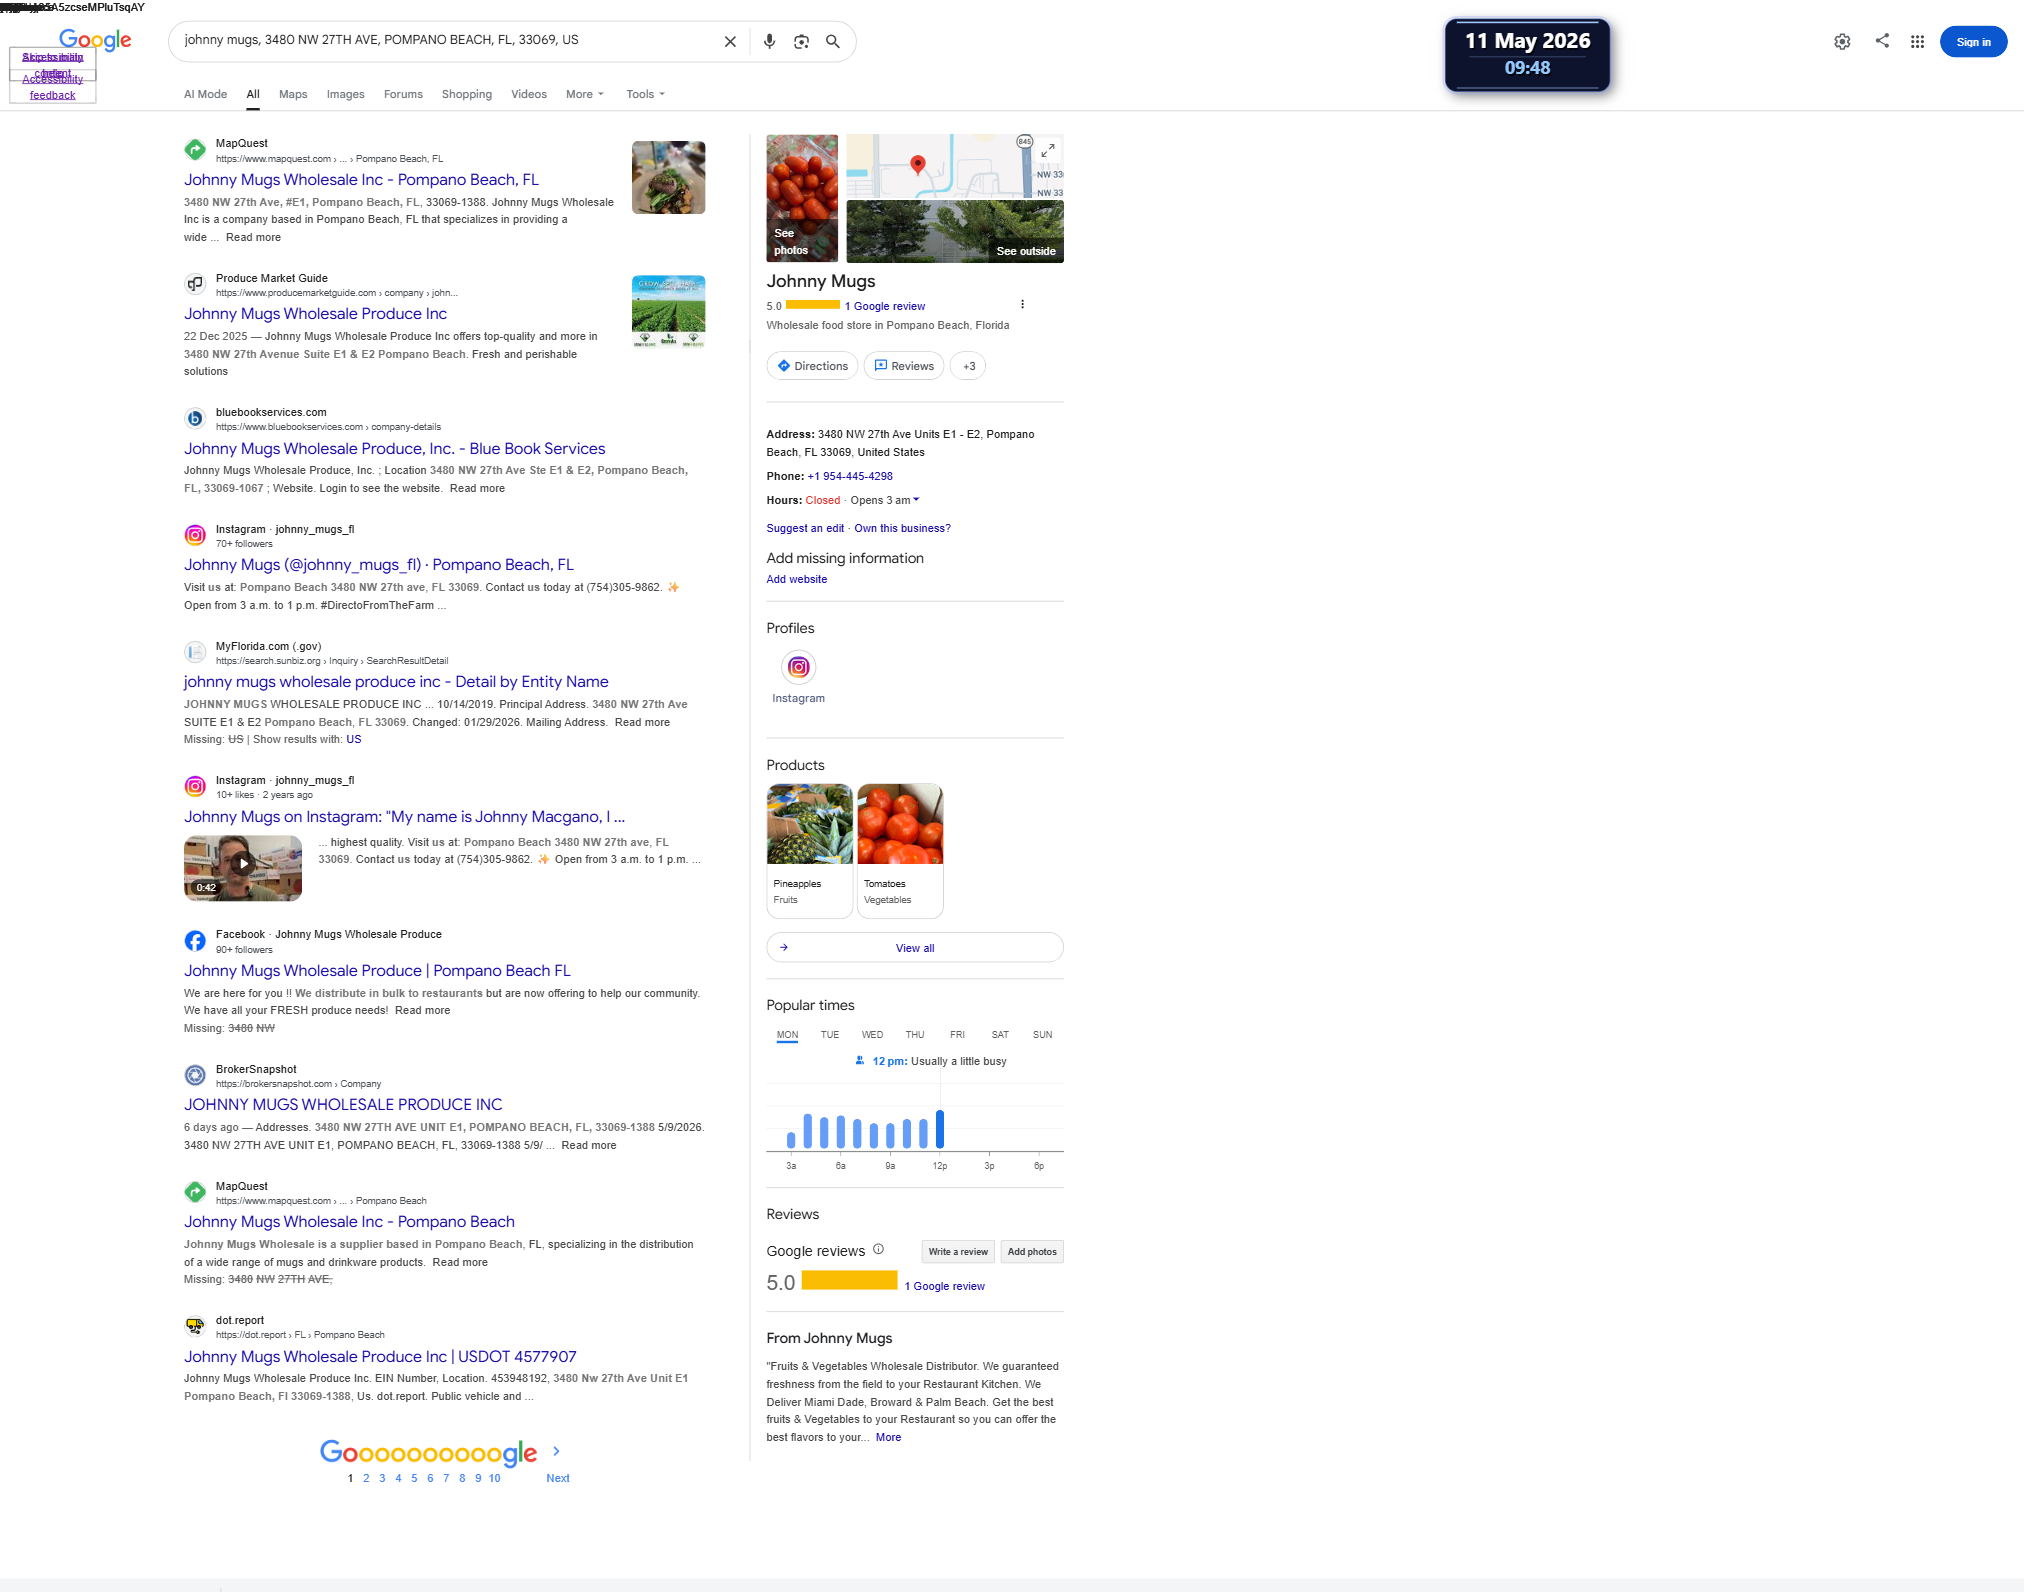Open the Tomatoes product card
This screenshot has width=2036, height=1592.
pyautogui.click(x=900, y=850)
